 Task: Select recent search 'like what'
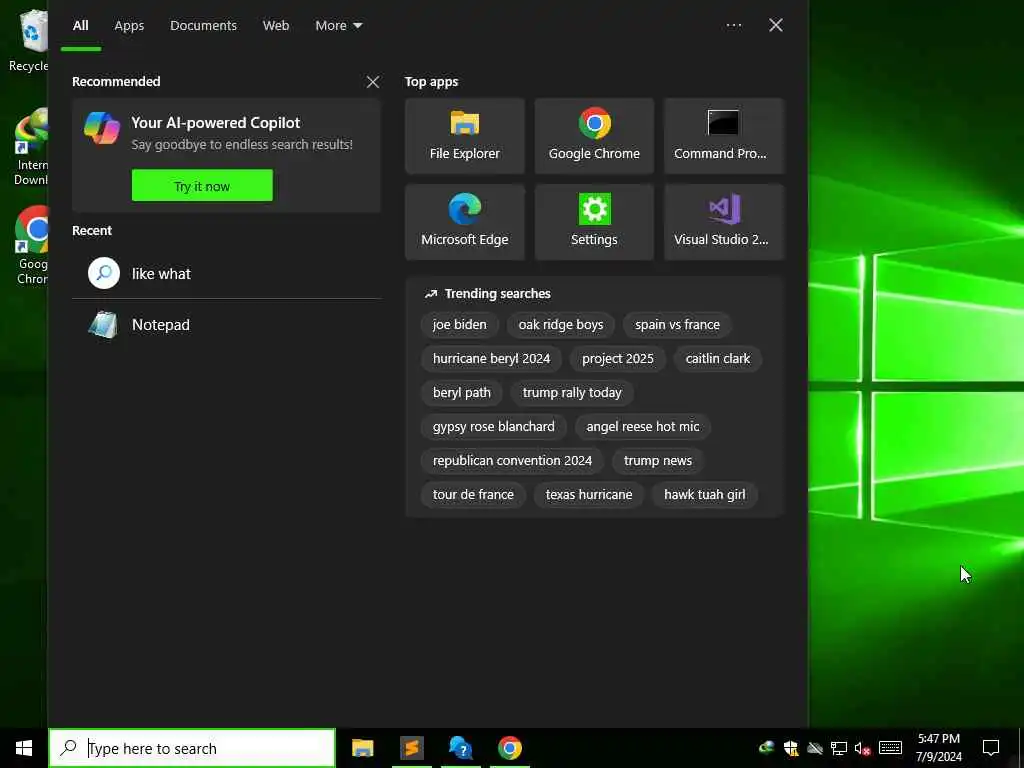[227, 274]
